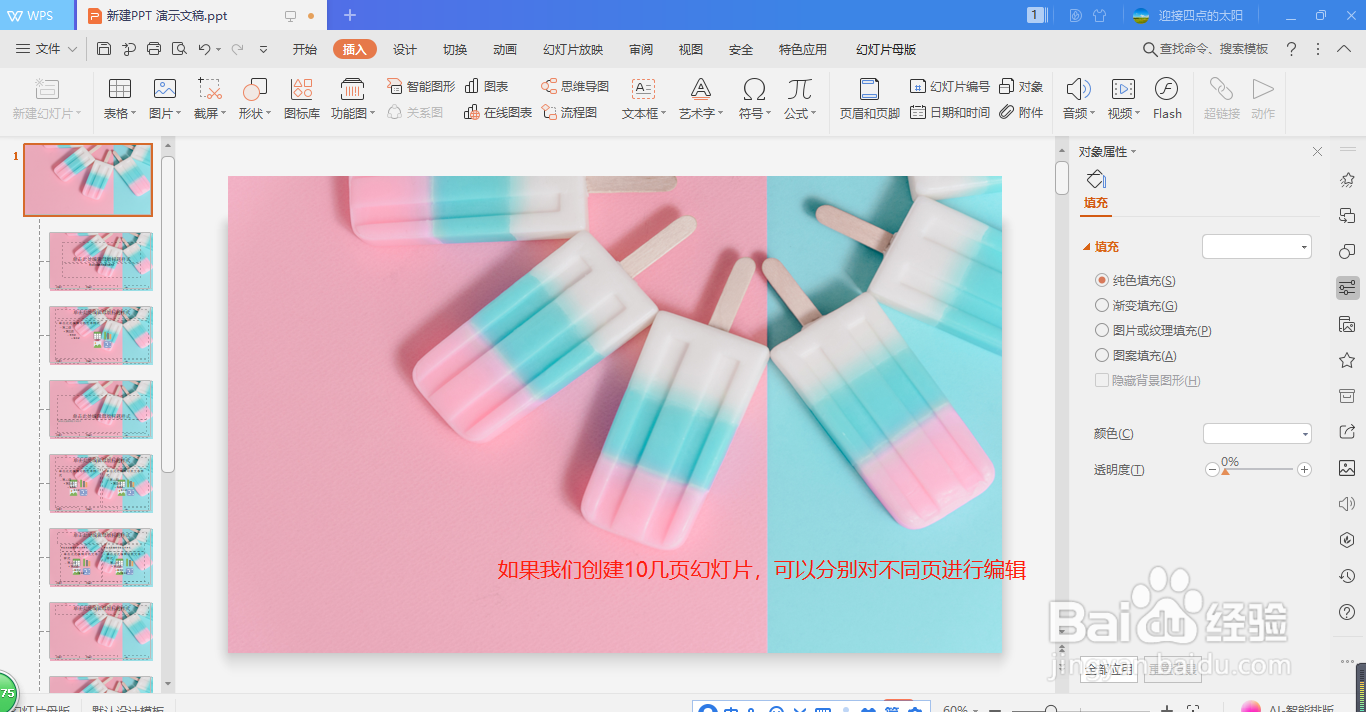Open the 符号 symbol tool
Image resolution: width=1366 pixels, height=712 pixels.
[x=754, y=99]
